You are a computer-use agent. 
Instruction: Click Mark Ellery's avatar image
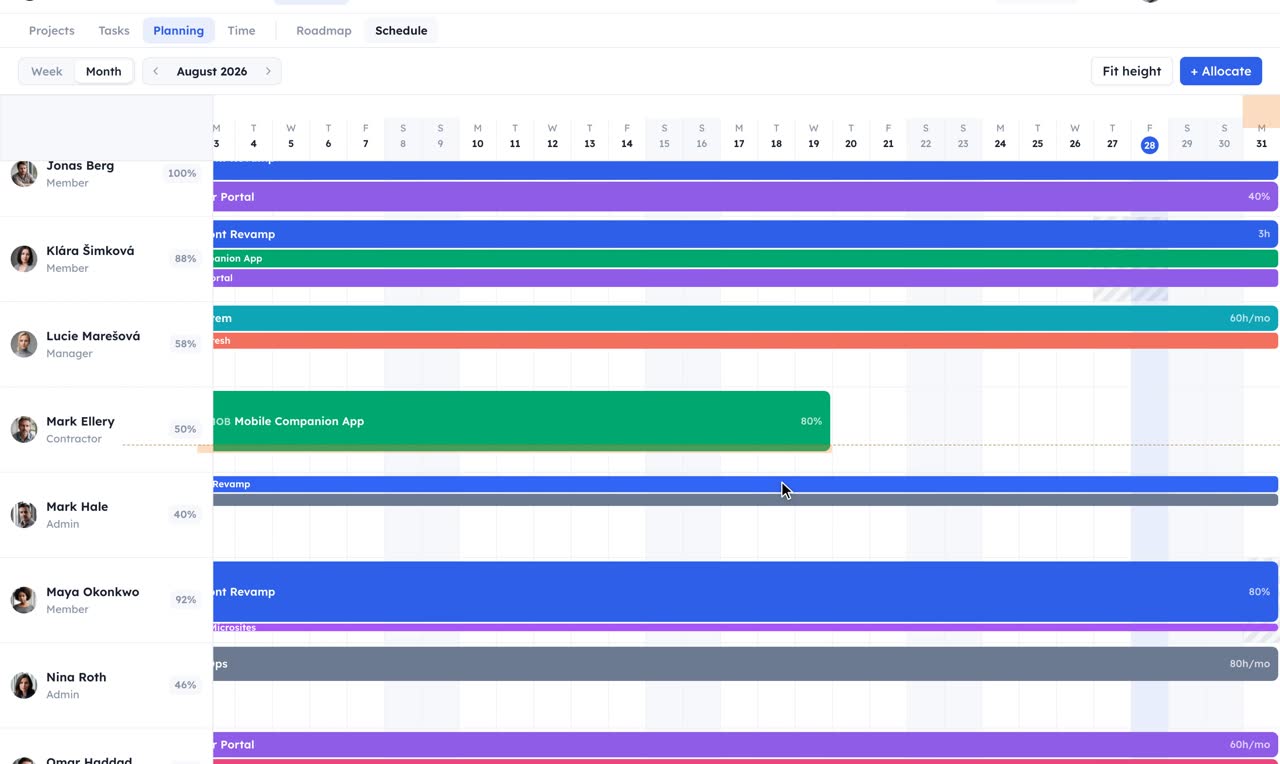coord(24,429)
